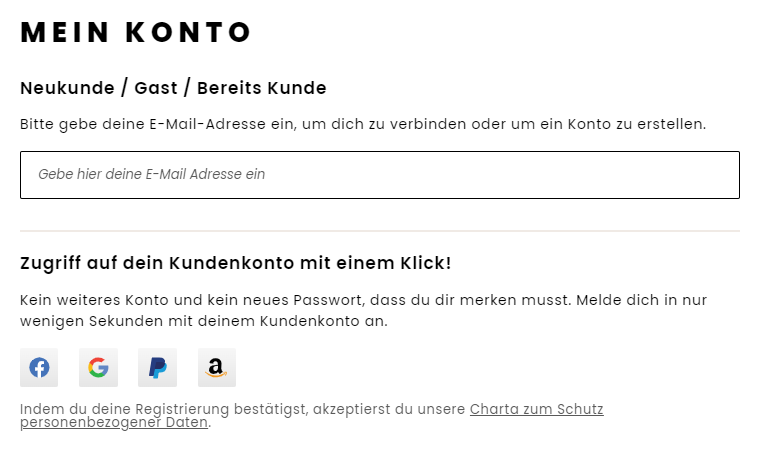Click the personenbezogener Daten link text
The width and height of the screenshot is (772, 452).
pos(114,422)
